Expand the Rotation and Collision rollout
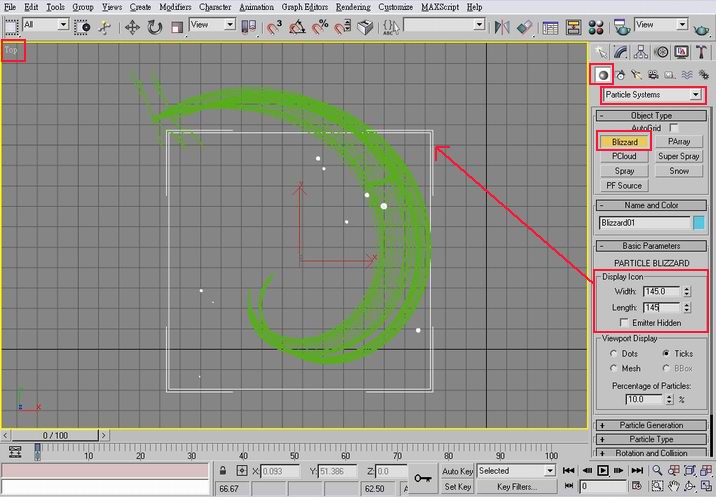The height and width of the screenshot is (497, 716). coord(652,453)
